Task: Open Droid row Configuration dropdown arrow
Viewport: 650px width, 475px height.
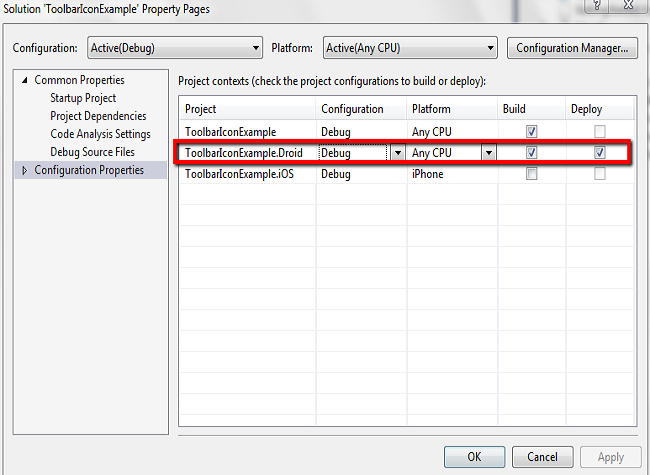Action: pos(398,153)
